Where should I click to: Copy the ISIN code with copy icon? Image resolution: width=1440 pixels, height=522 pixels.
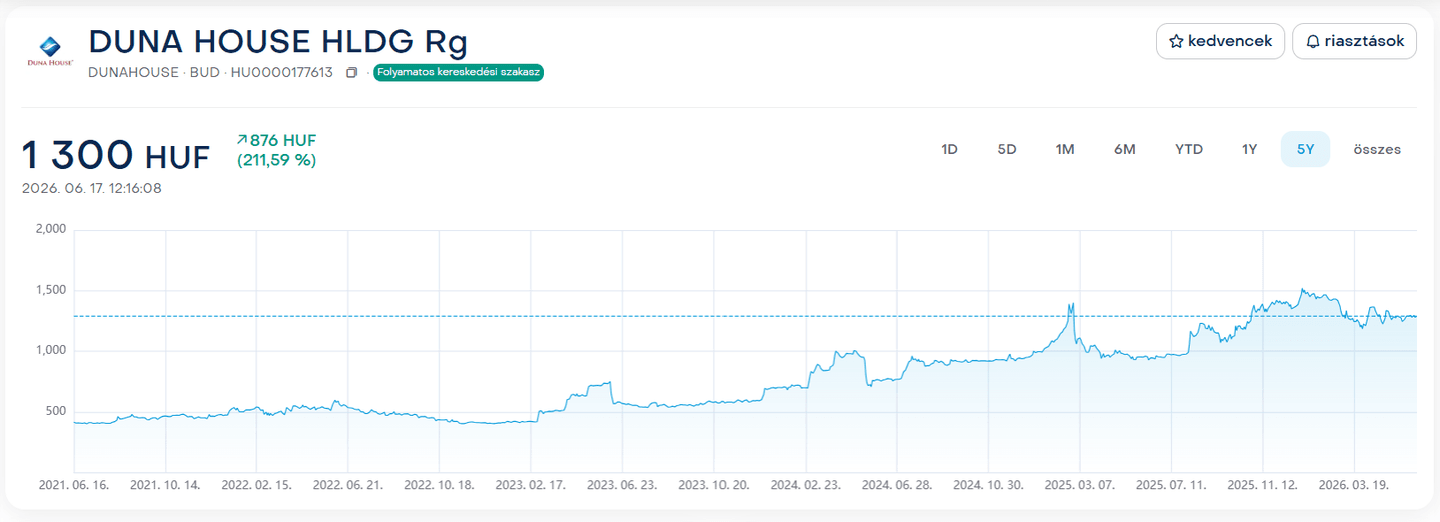tap(351, 73)
